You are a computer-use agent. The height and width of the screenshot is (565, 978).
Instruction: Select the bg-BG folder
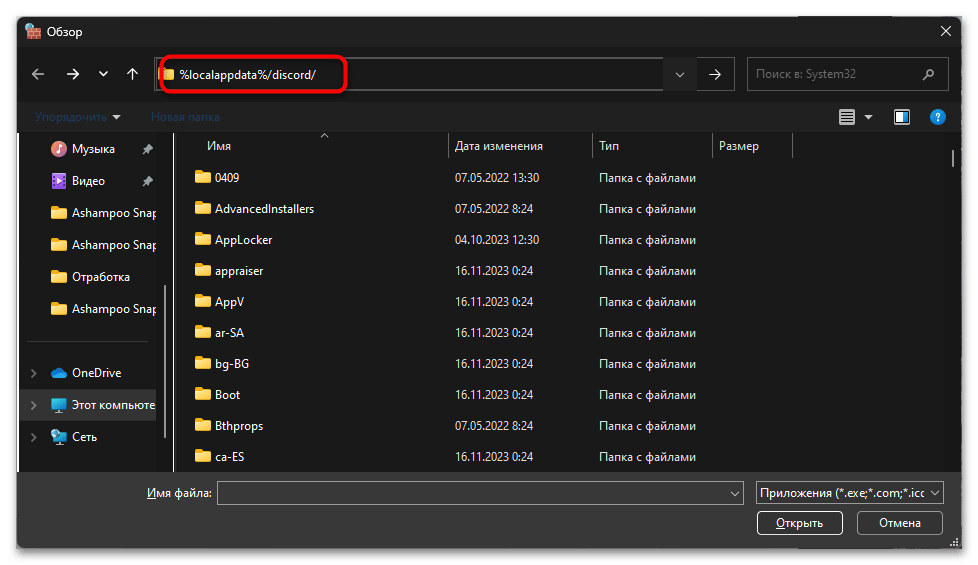pos(231,364)
